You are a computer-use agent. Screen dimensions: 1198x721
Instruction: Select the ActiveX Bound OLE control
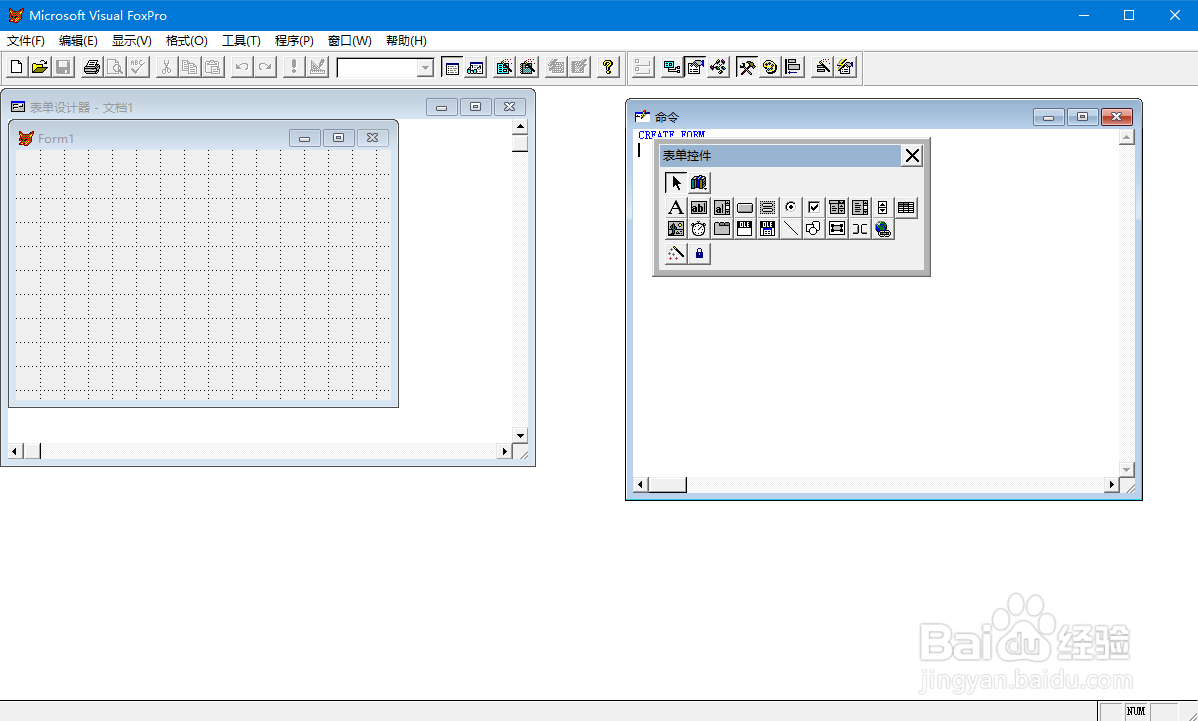(x=768, y=228)
